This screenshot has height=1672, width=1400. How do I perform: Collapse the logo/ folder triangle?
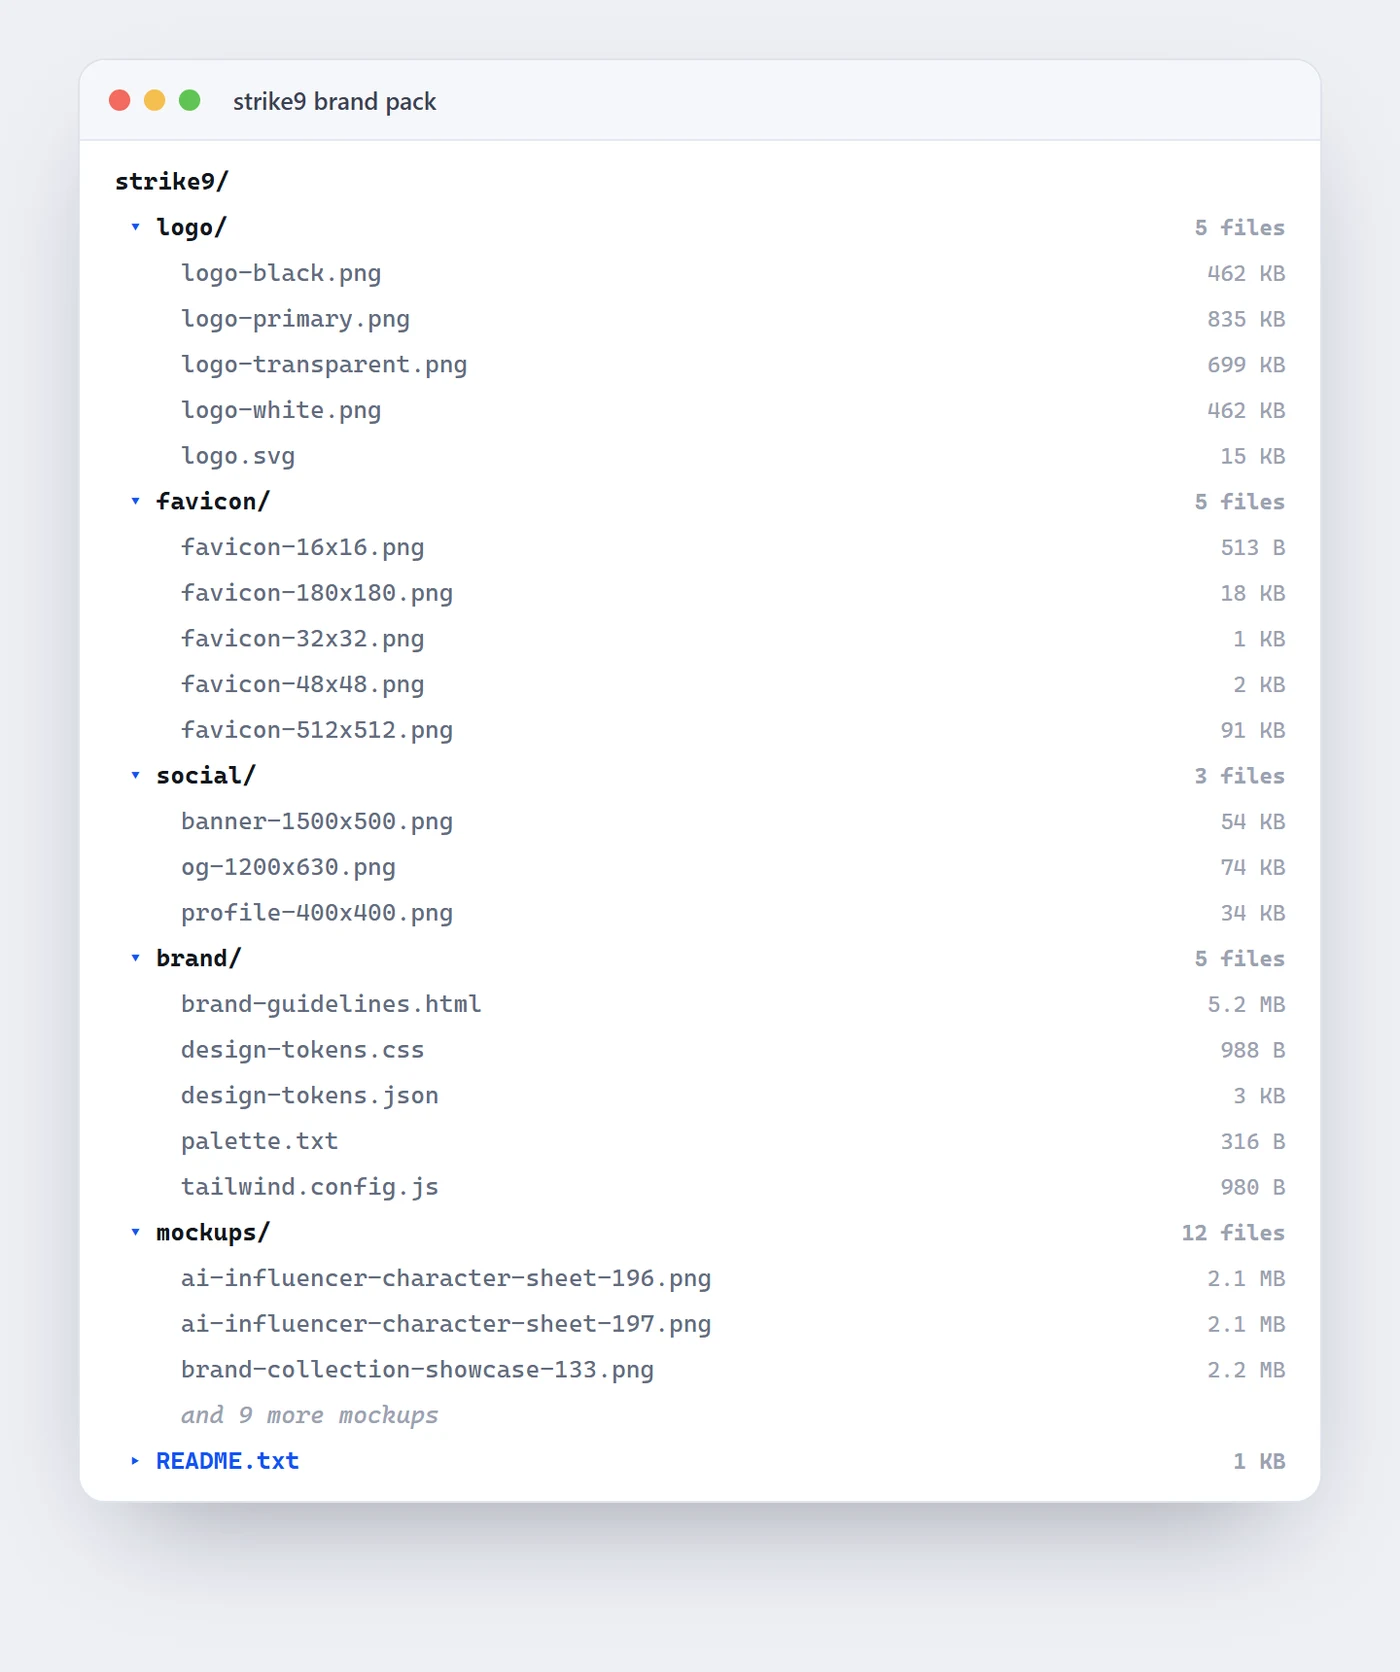point(135,227)
